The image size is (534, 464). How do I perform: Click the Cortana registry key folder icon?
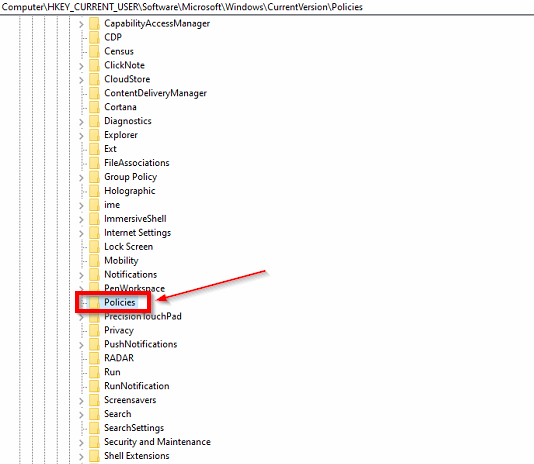[x=94, y=107]
